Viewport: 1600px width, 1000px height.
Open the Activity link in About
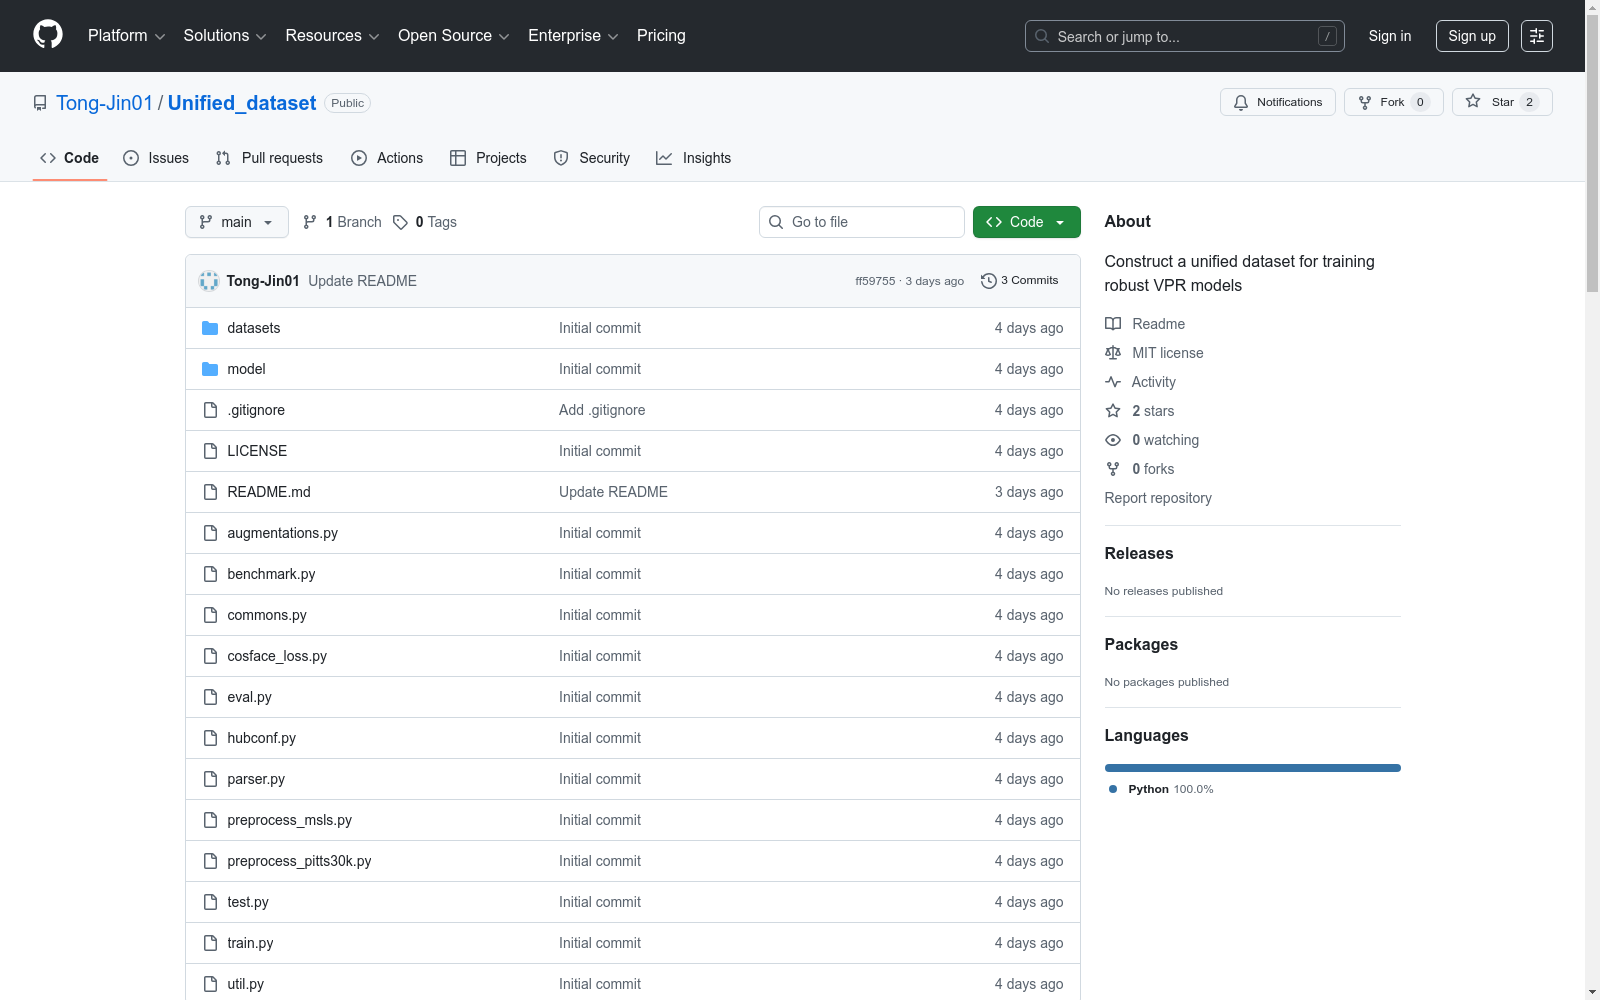(x=1140, y=382)
